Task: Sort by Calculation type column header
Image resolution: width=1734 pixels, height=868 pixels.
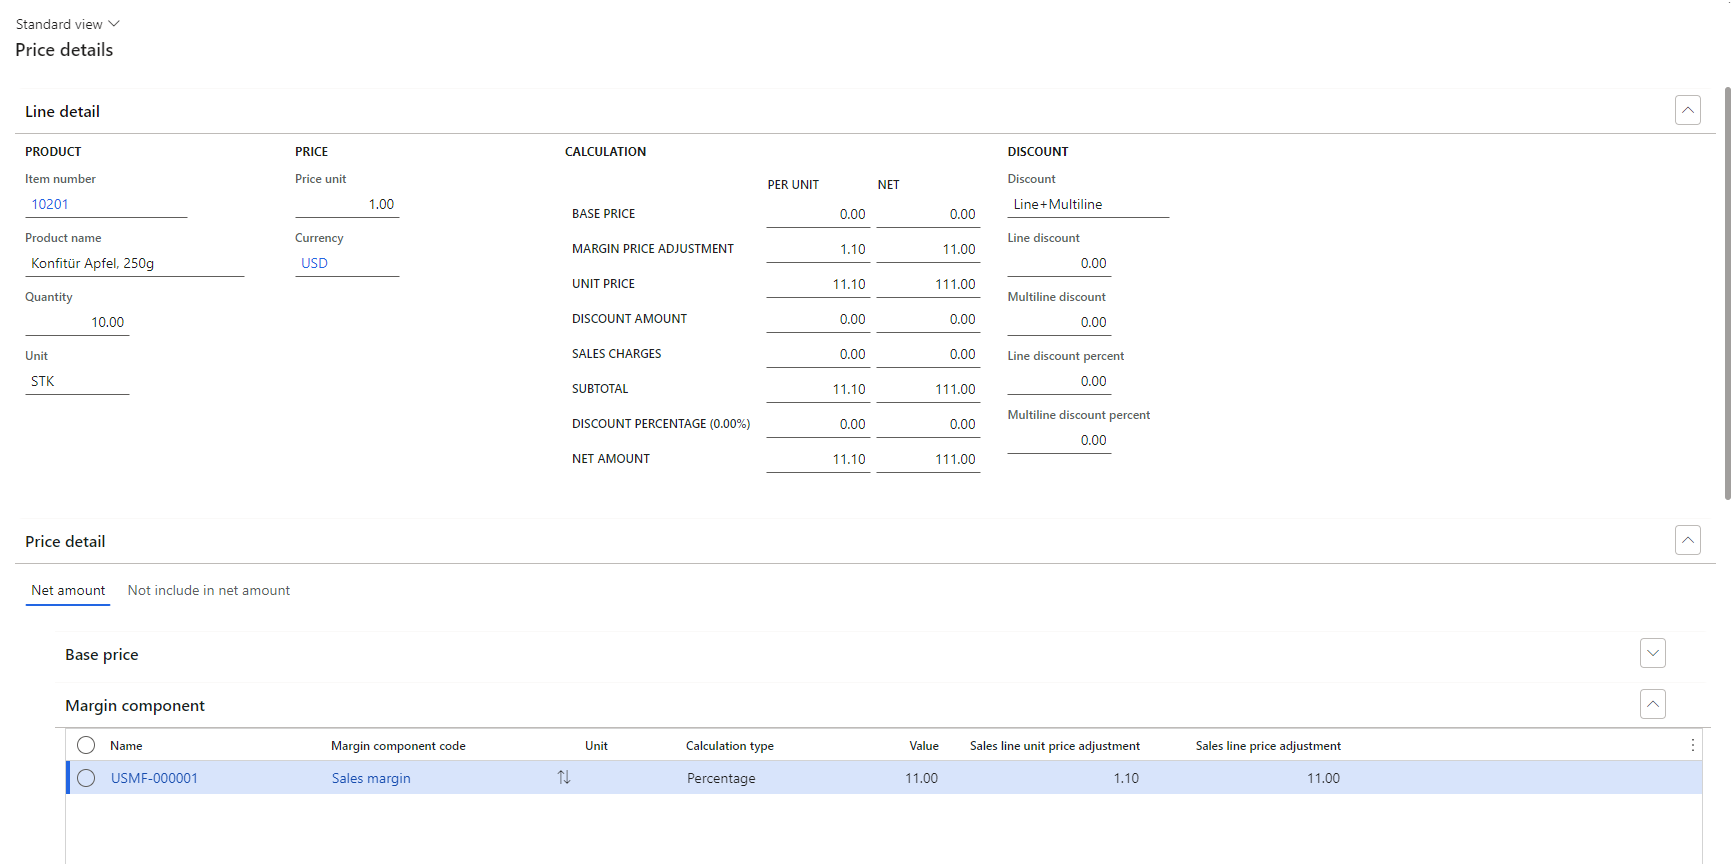Action: [730, 746]
